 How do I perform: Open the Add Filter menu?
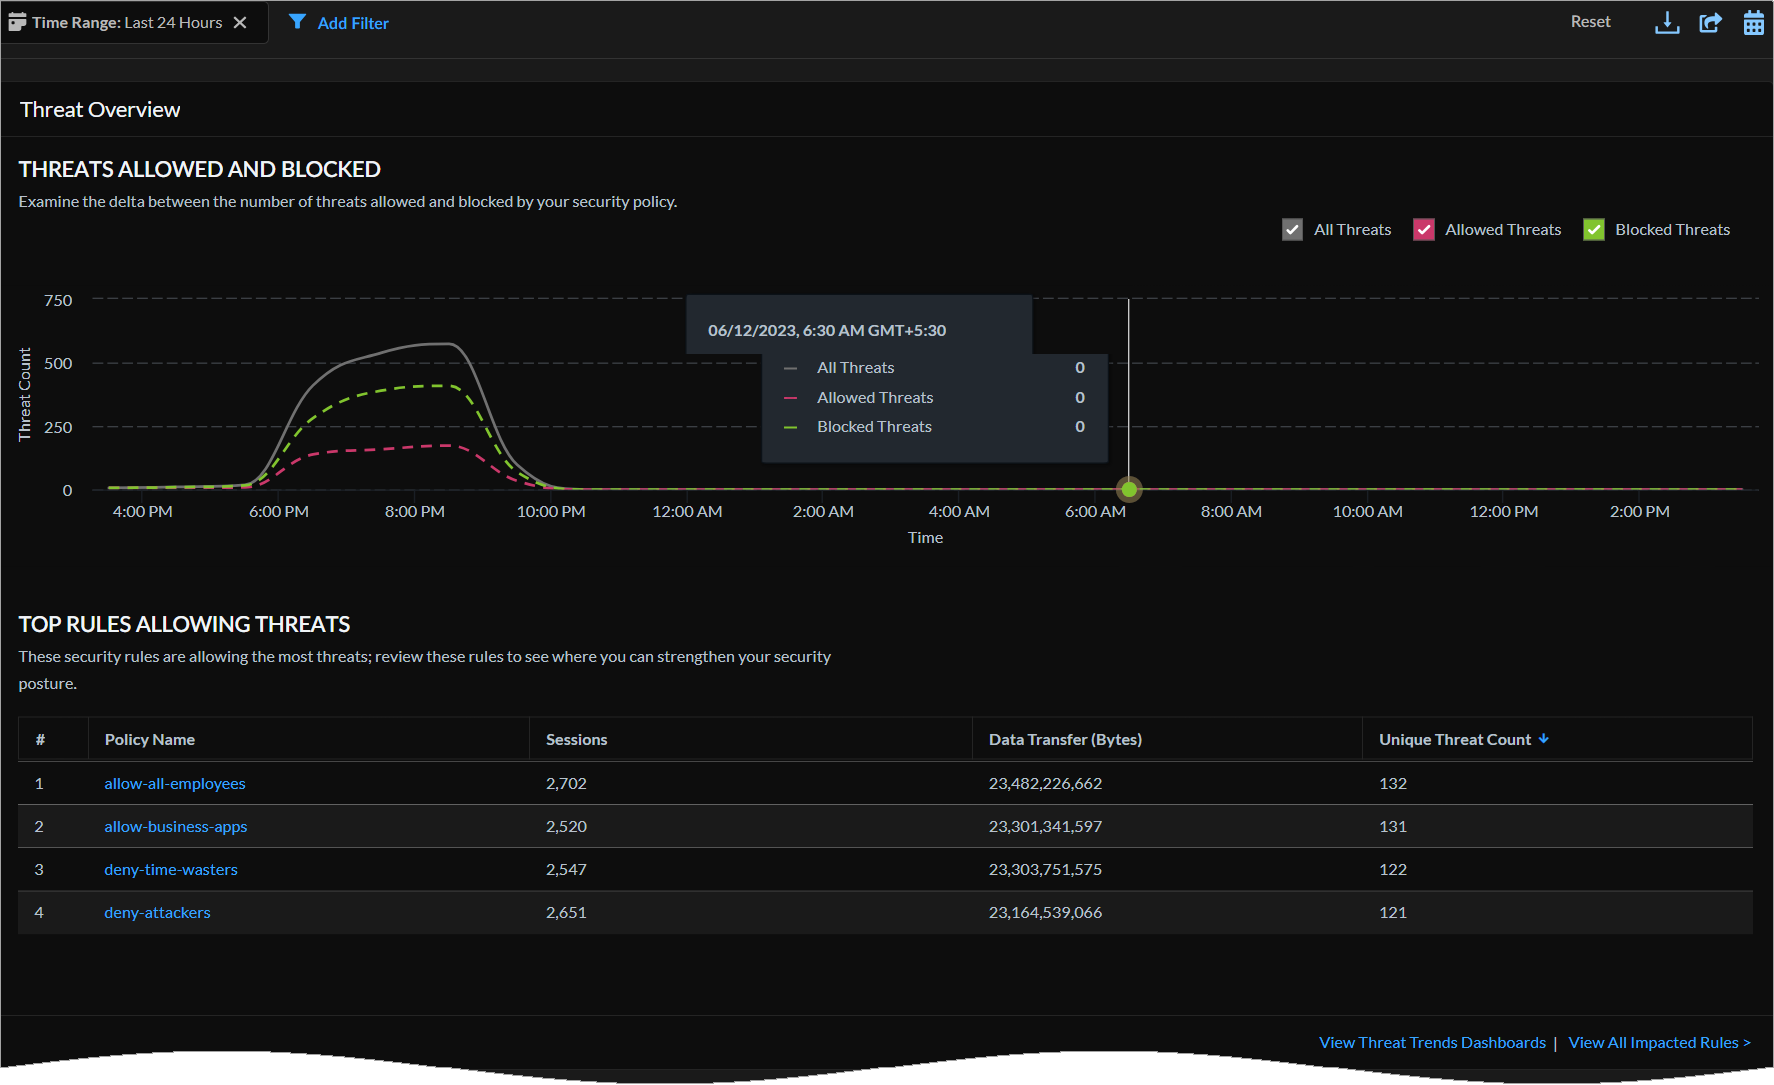click(x=352, y=23)
